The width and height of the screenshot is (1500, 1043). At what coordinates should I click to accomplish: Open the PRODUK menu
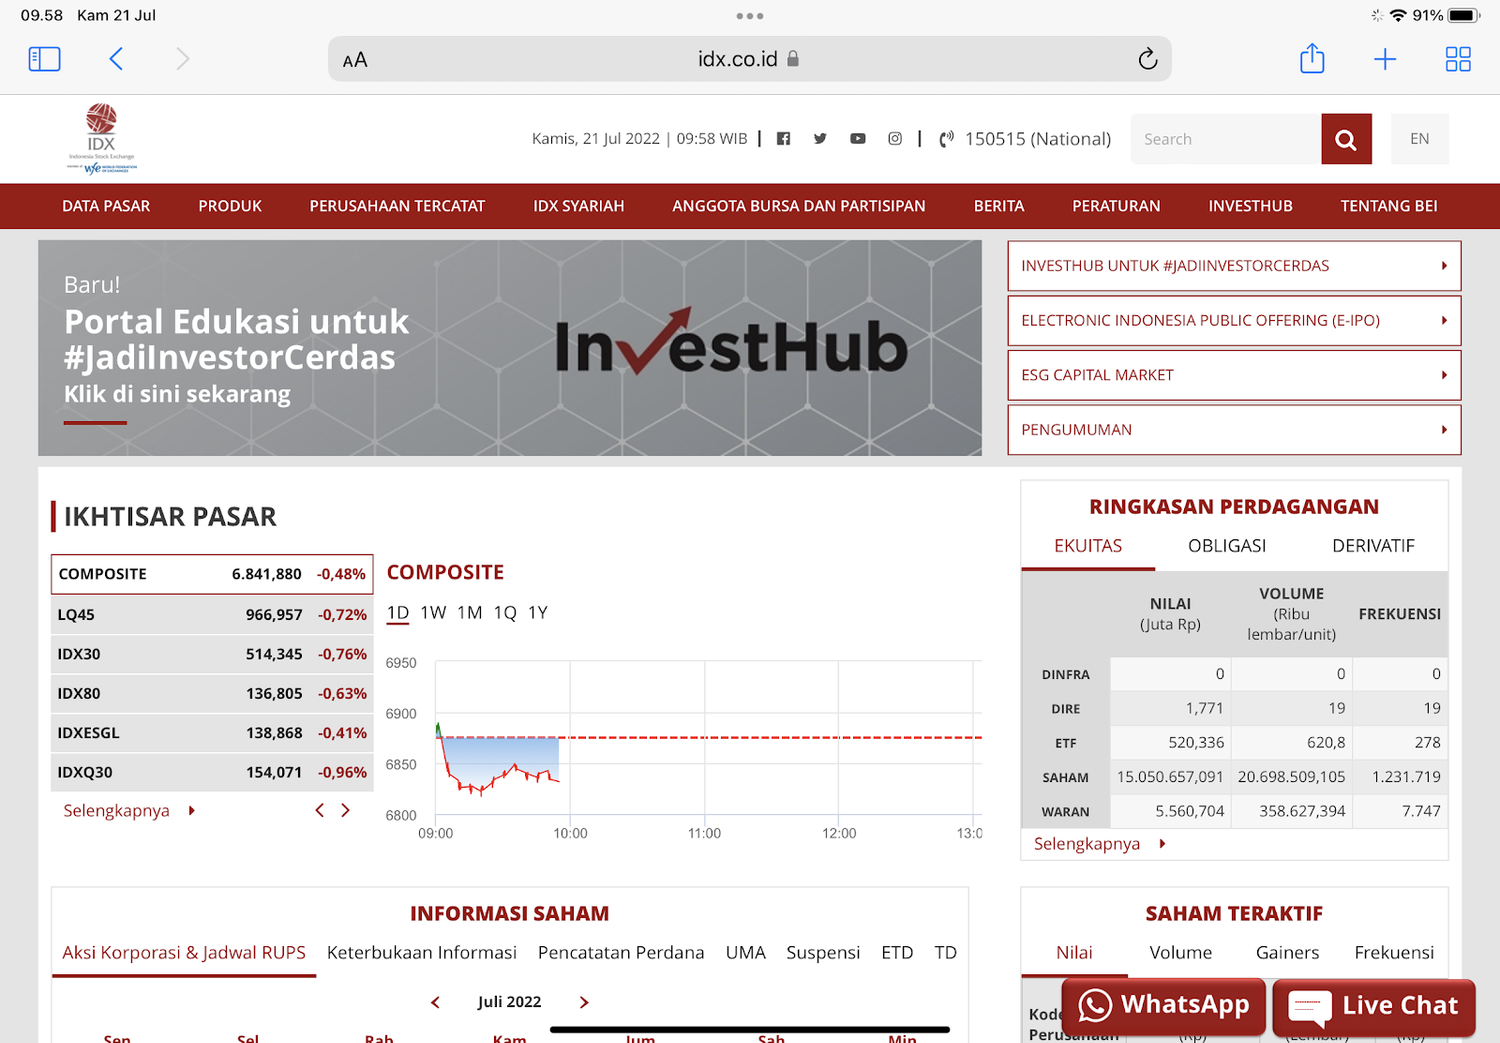[230, 206]
